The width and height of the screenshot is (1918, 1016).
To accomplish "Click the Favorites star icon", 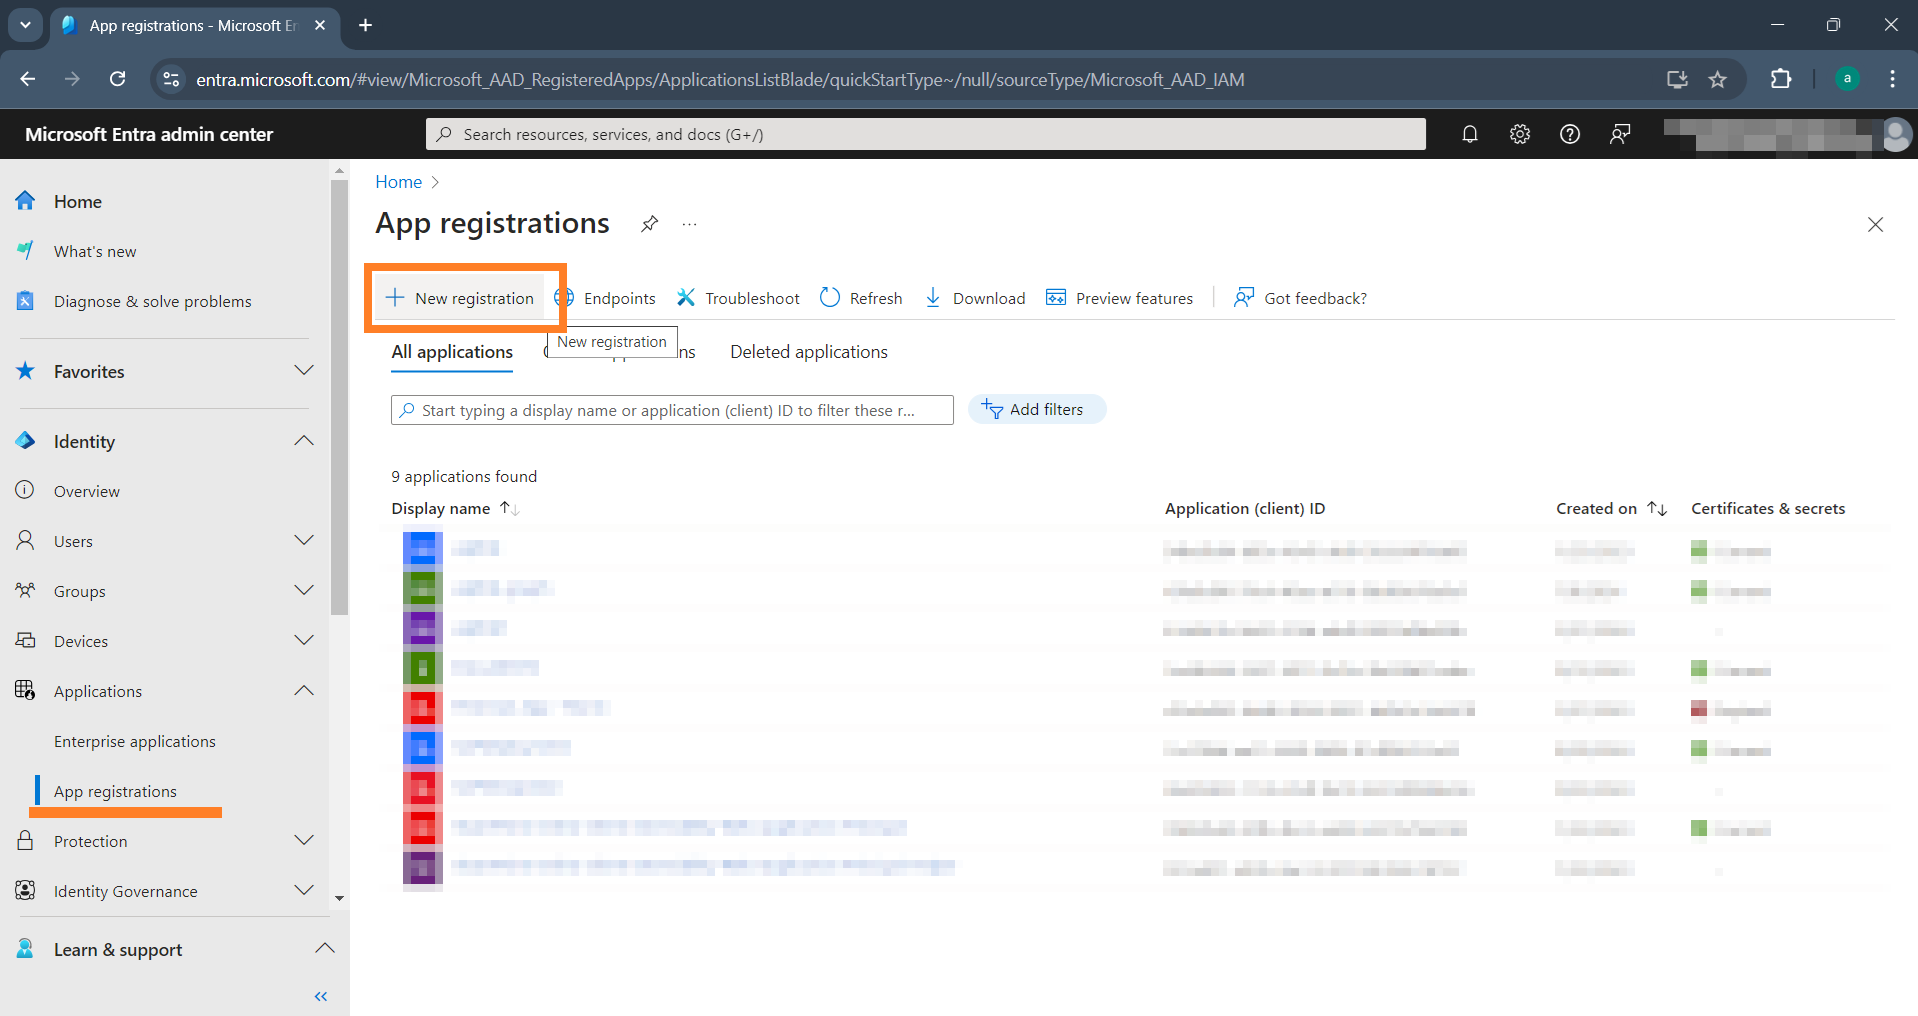I will (x=26, y=371).
